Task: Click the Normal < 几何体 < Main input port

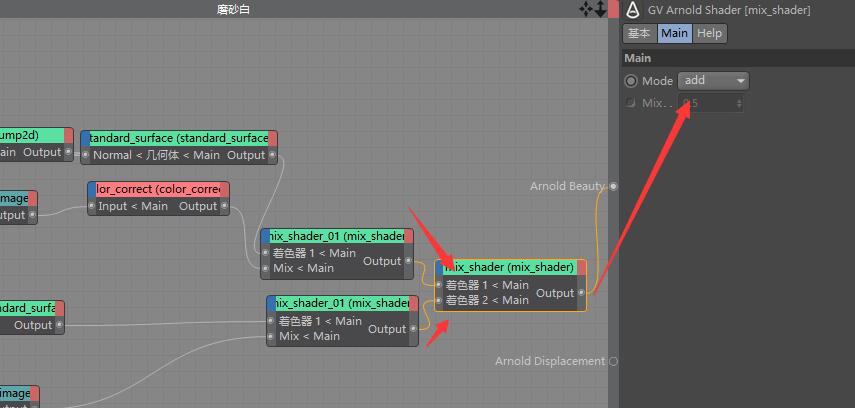Action: click(86, 155)
